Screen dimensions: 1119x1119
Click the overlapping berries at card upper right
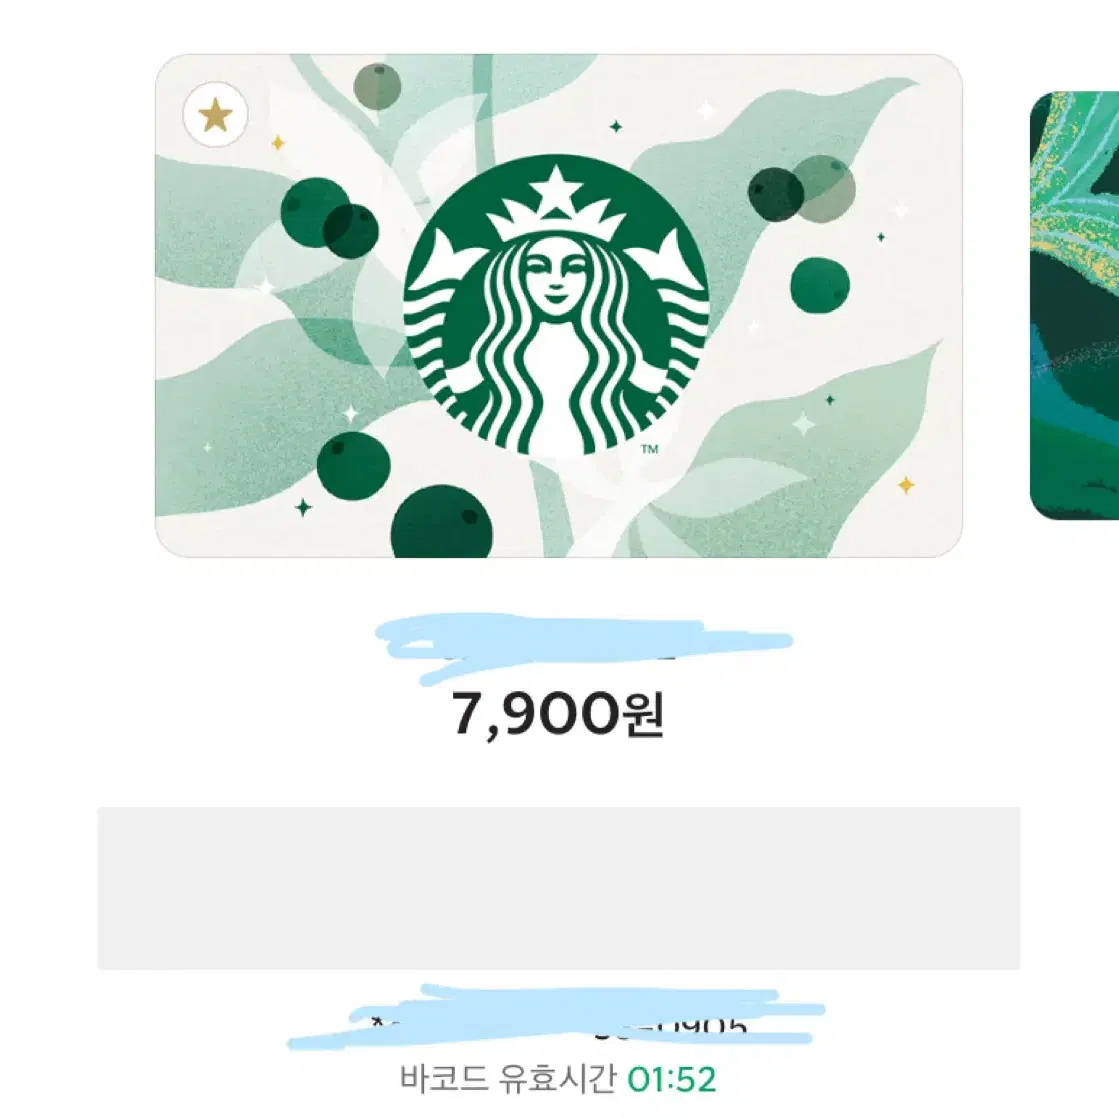point(801,189)
